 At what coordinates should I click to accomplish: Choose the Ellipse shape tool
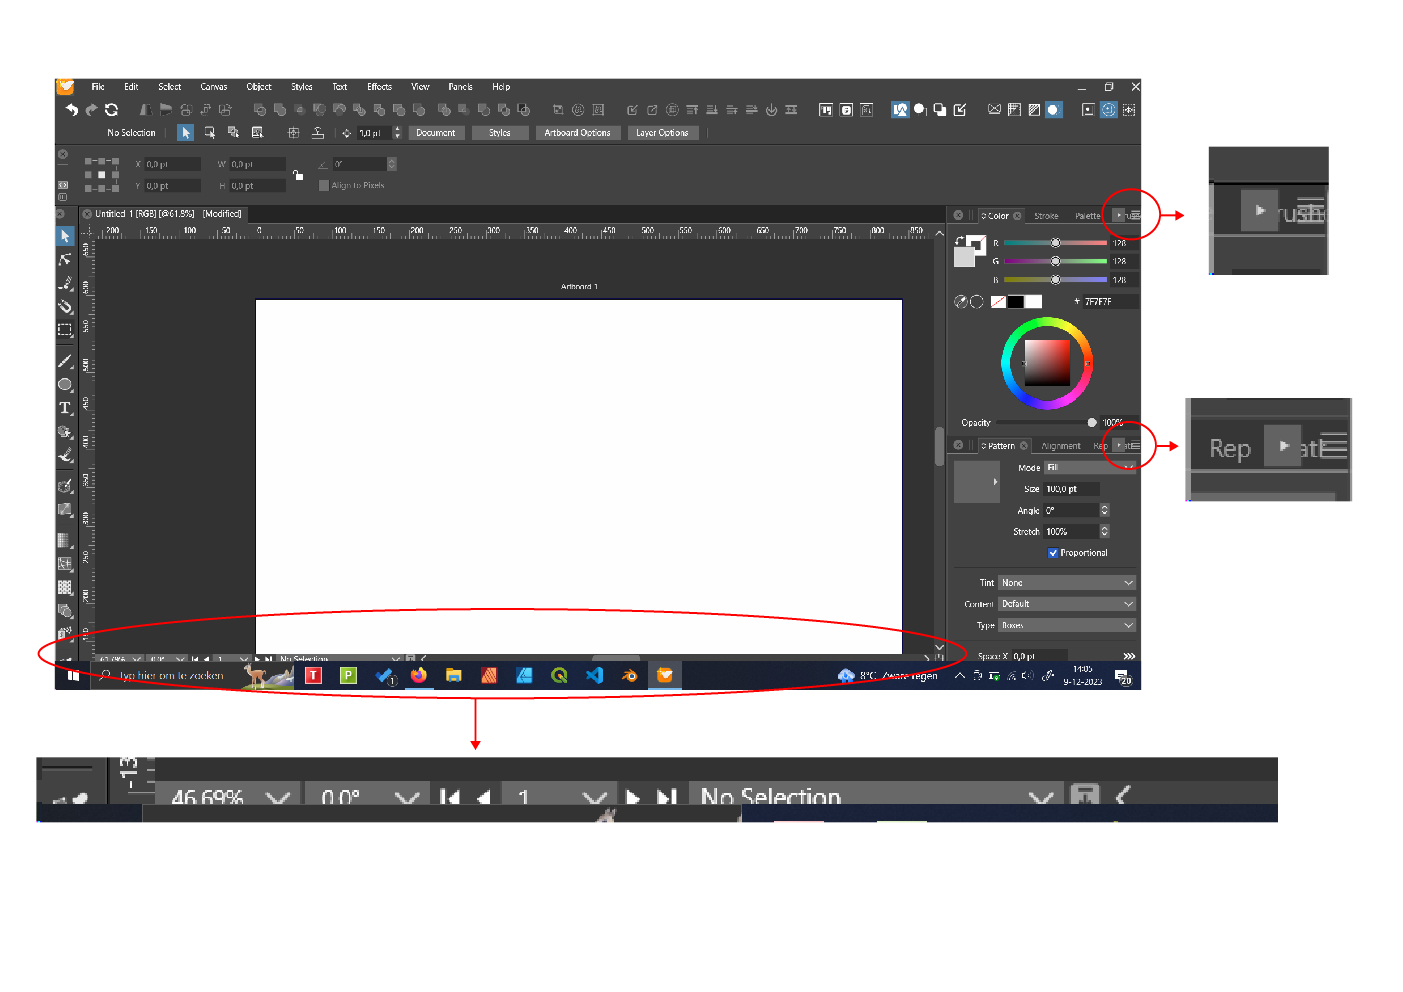pos(65,385)
